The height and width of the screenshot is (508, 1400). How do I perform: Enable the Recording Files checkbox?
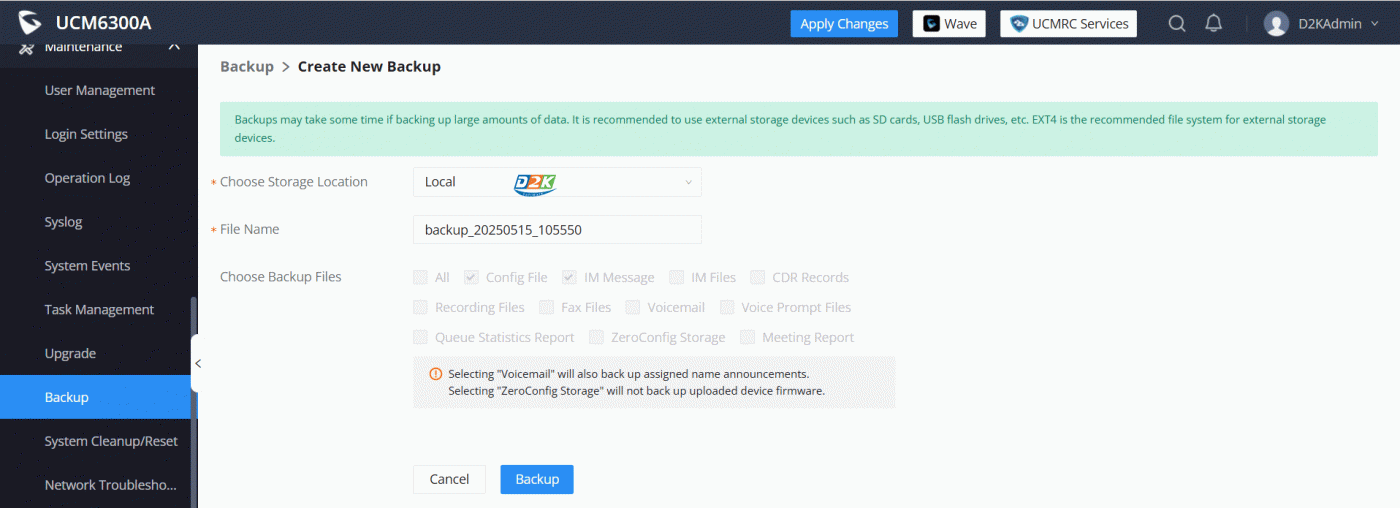[420, 307]
